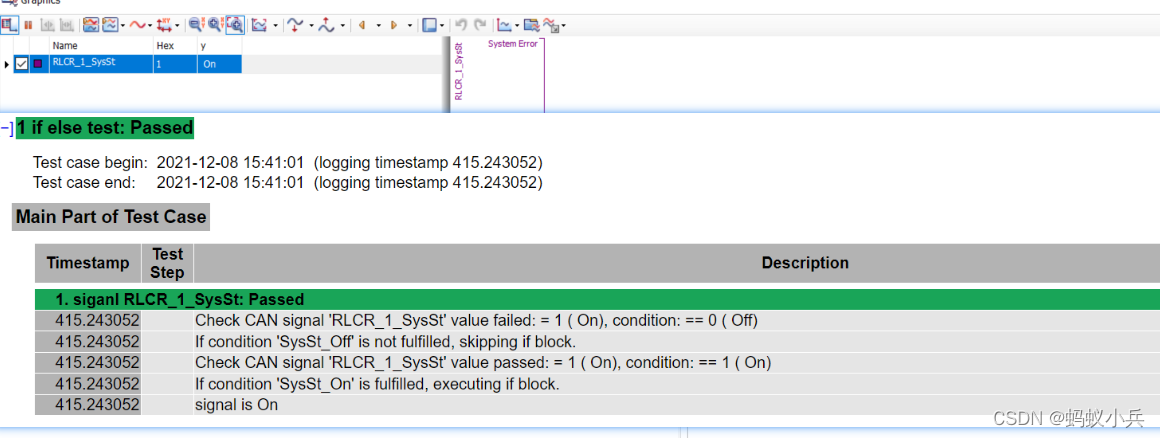The width and height of the screenshot is (1160, 438).
Task: Click the 'System Error' graph label
Action: [x=513, y=44]
